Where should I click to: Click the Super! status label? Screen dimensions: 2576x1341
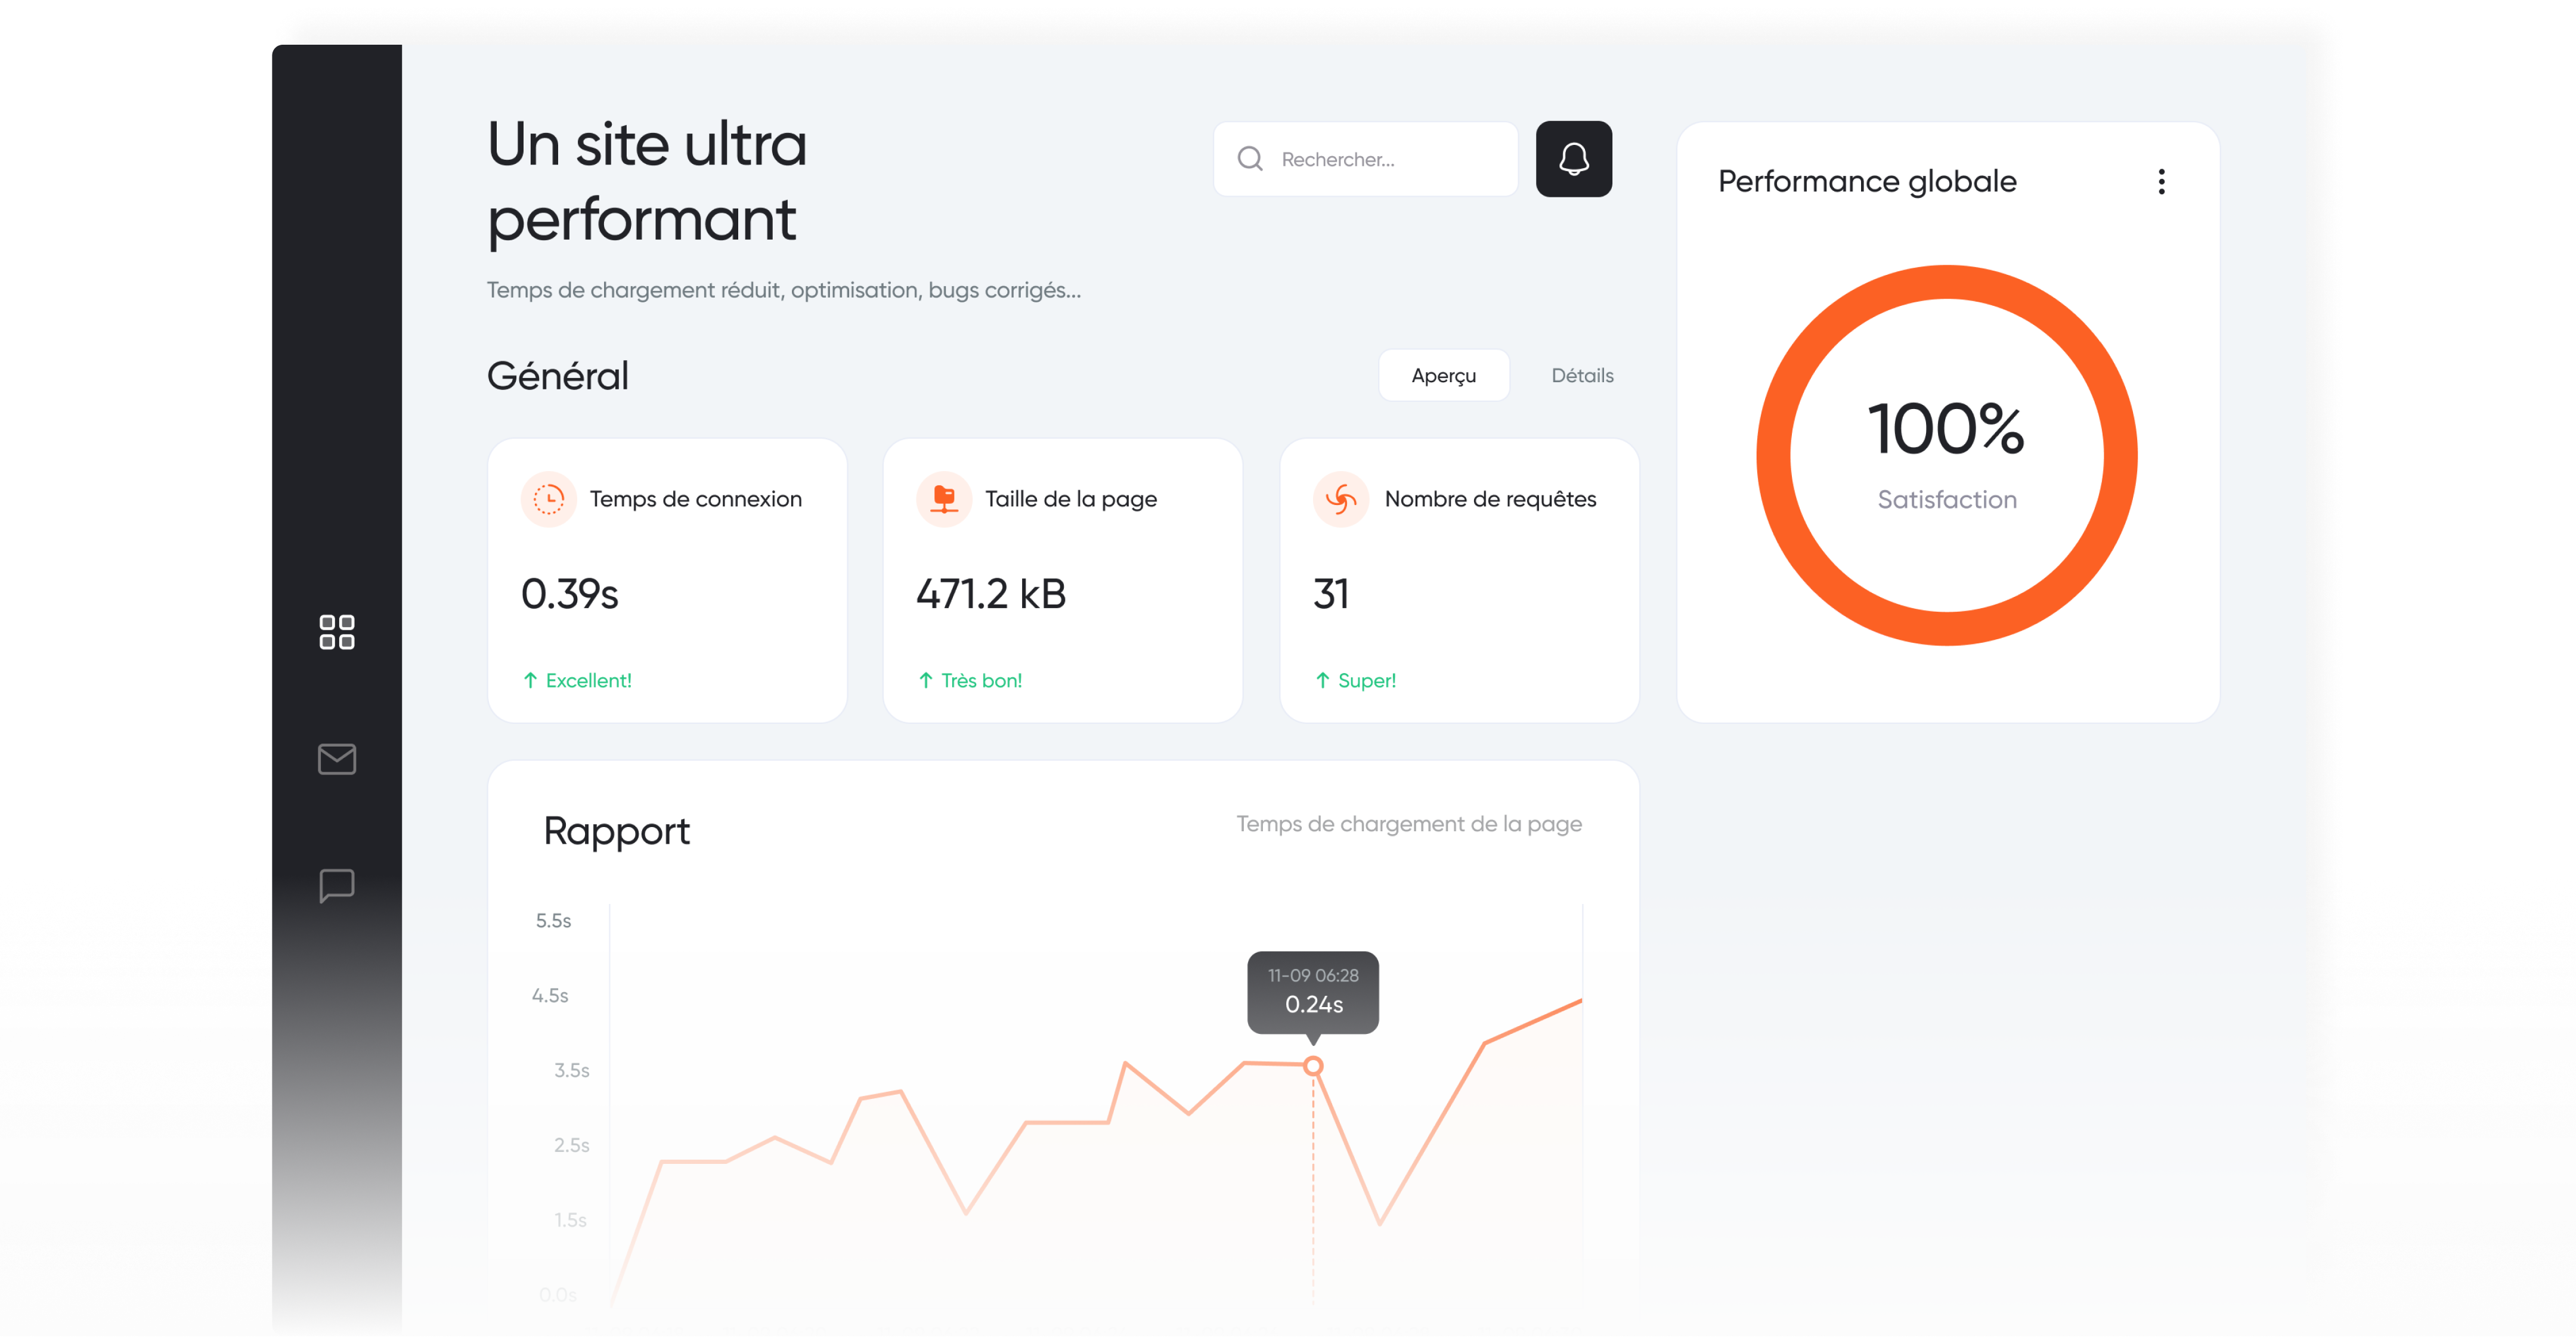click(1366, 681)
